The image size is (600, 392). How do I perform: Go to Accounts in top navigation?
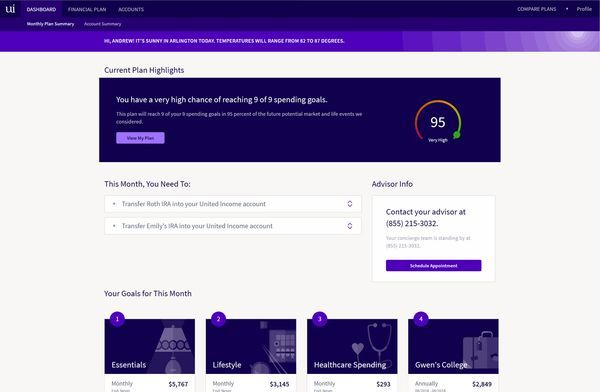pos(131,9)
